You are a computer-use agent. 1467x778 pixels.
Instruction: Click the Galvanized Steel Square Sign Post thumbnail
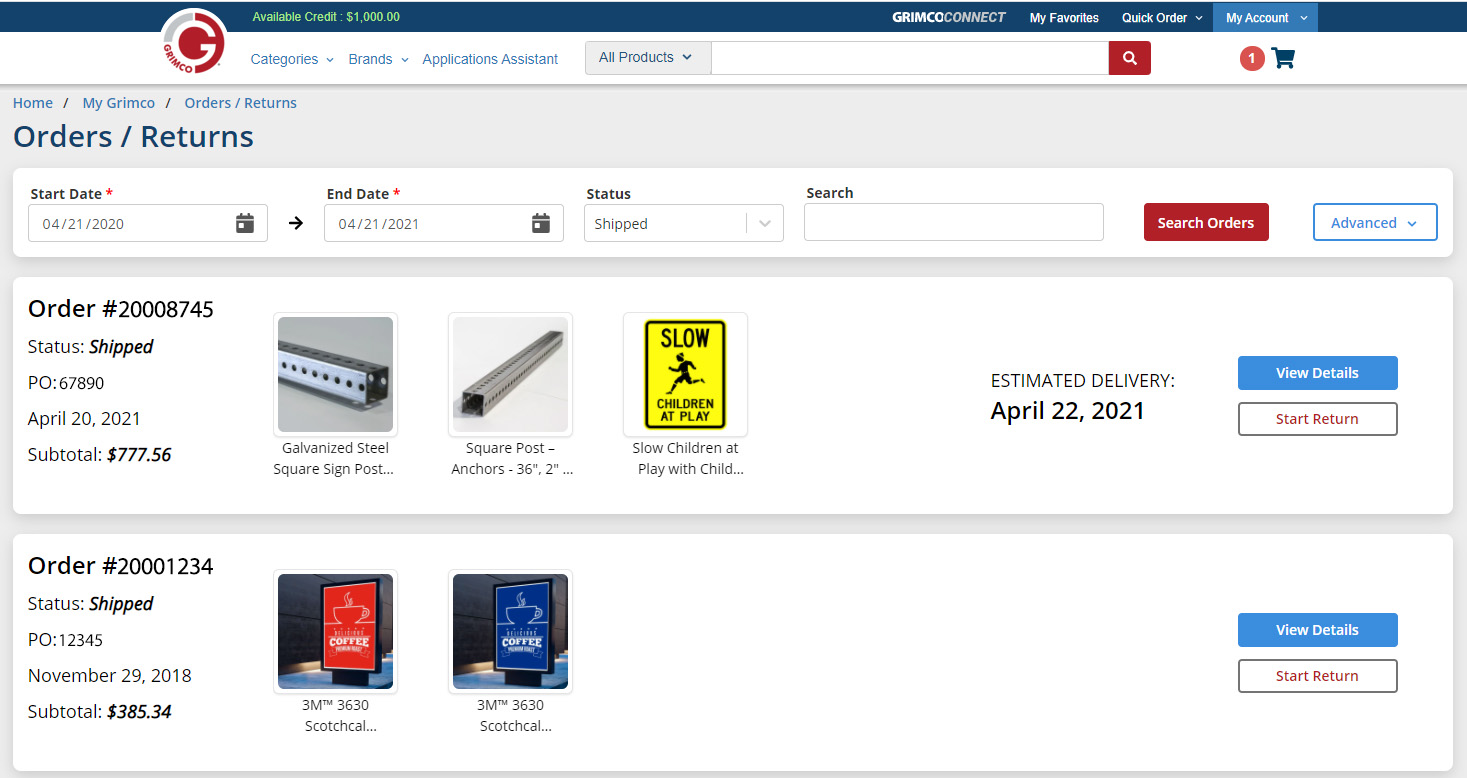[335, 375]
